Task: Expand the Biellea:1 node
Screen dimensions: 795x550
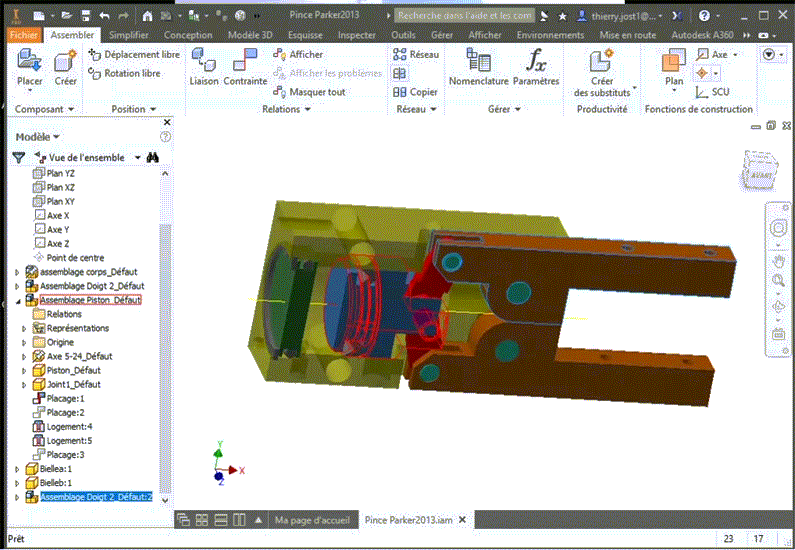Action: [x=17, y=469]
